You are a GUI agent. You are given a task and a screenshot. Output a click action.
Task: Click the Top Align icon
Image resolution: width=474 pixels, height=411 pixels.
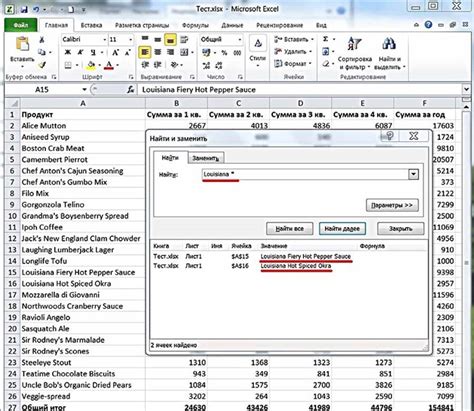(145, 40)
